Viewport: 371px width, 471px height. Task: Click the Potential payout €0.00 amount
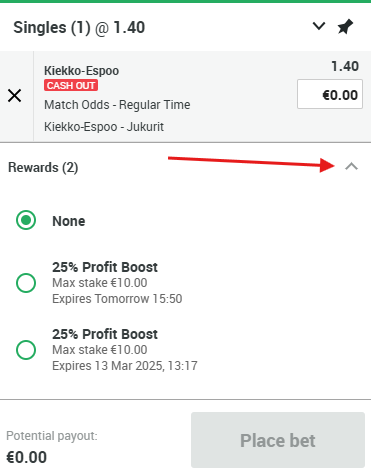point(26,457)
